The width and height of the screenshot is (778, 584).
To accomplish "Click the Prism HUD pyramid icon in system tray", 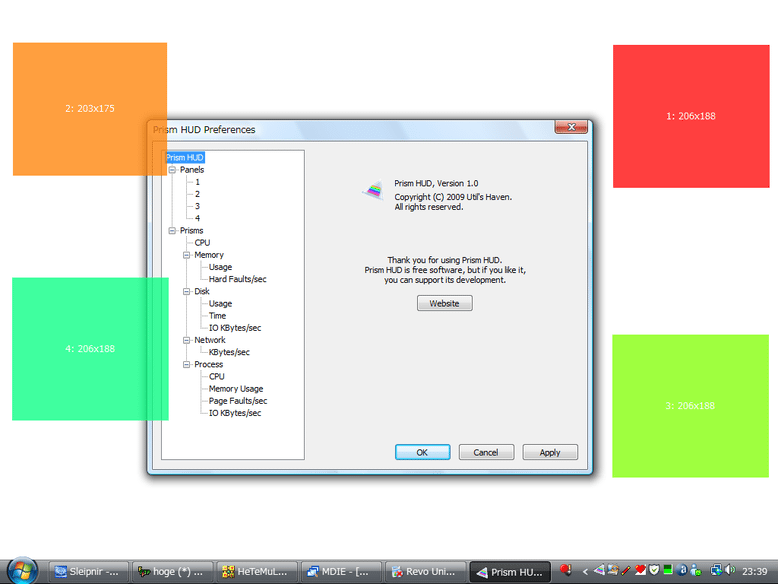I will [599, 570].
